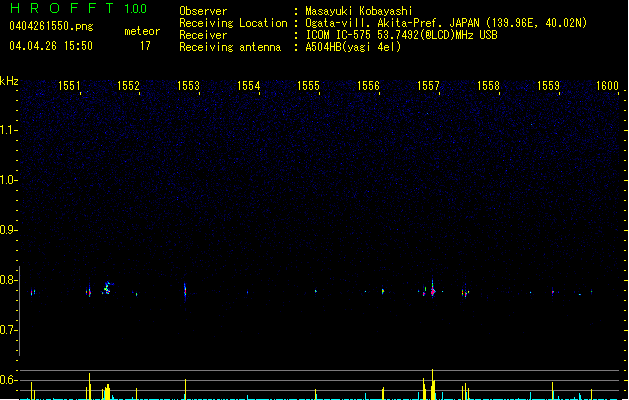Click the 1558 time marker
The image size is (629, 400).
488,86
